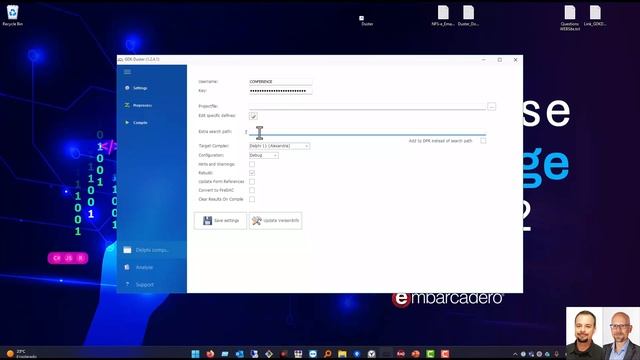The width and height of the screenshot is (640, 360).
Task: Select the NFS-e_Ema... desktop file
Action: [x=443, y=16]
